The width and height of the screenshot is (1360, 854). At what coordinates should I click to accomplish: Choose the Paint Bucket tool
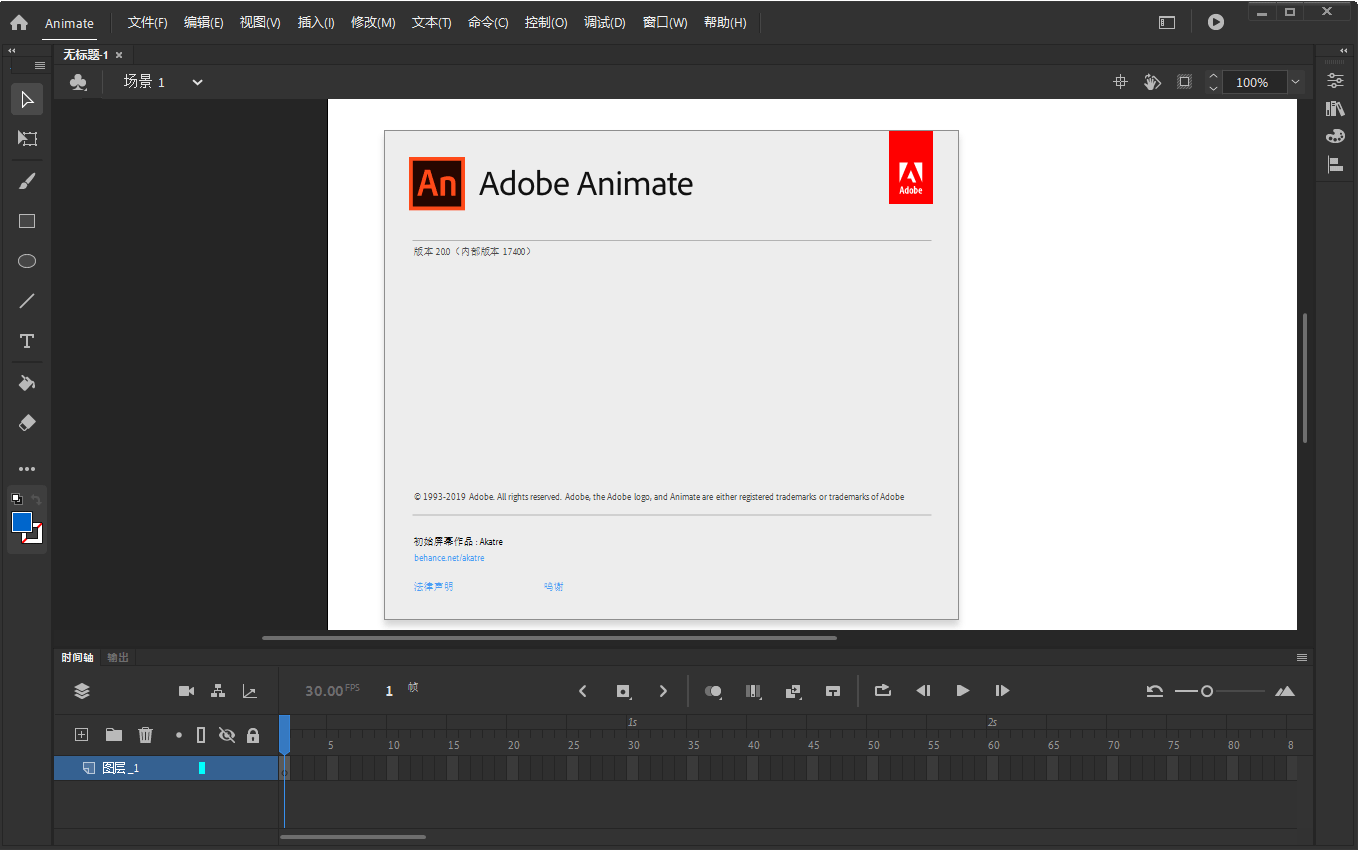(26, 382)
